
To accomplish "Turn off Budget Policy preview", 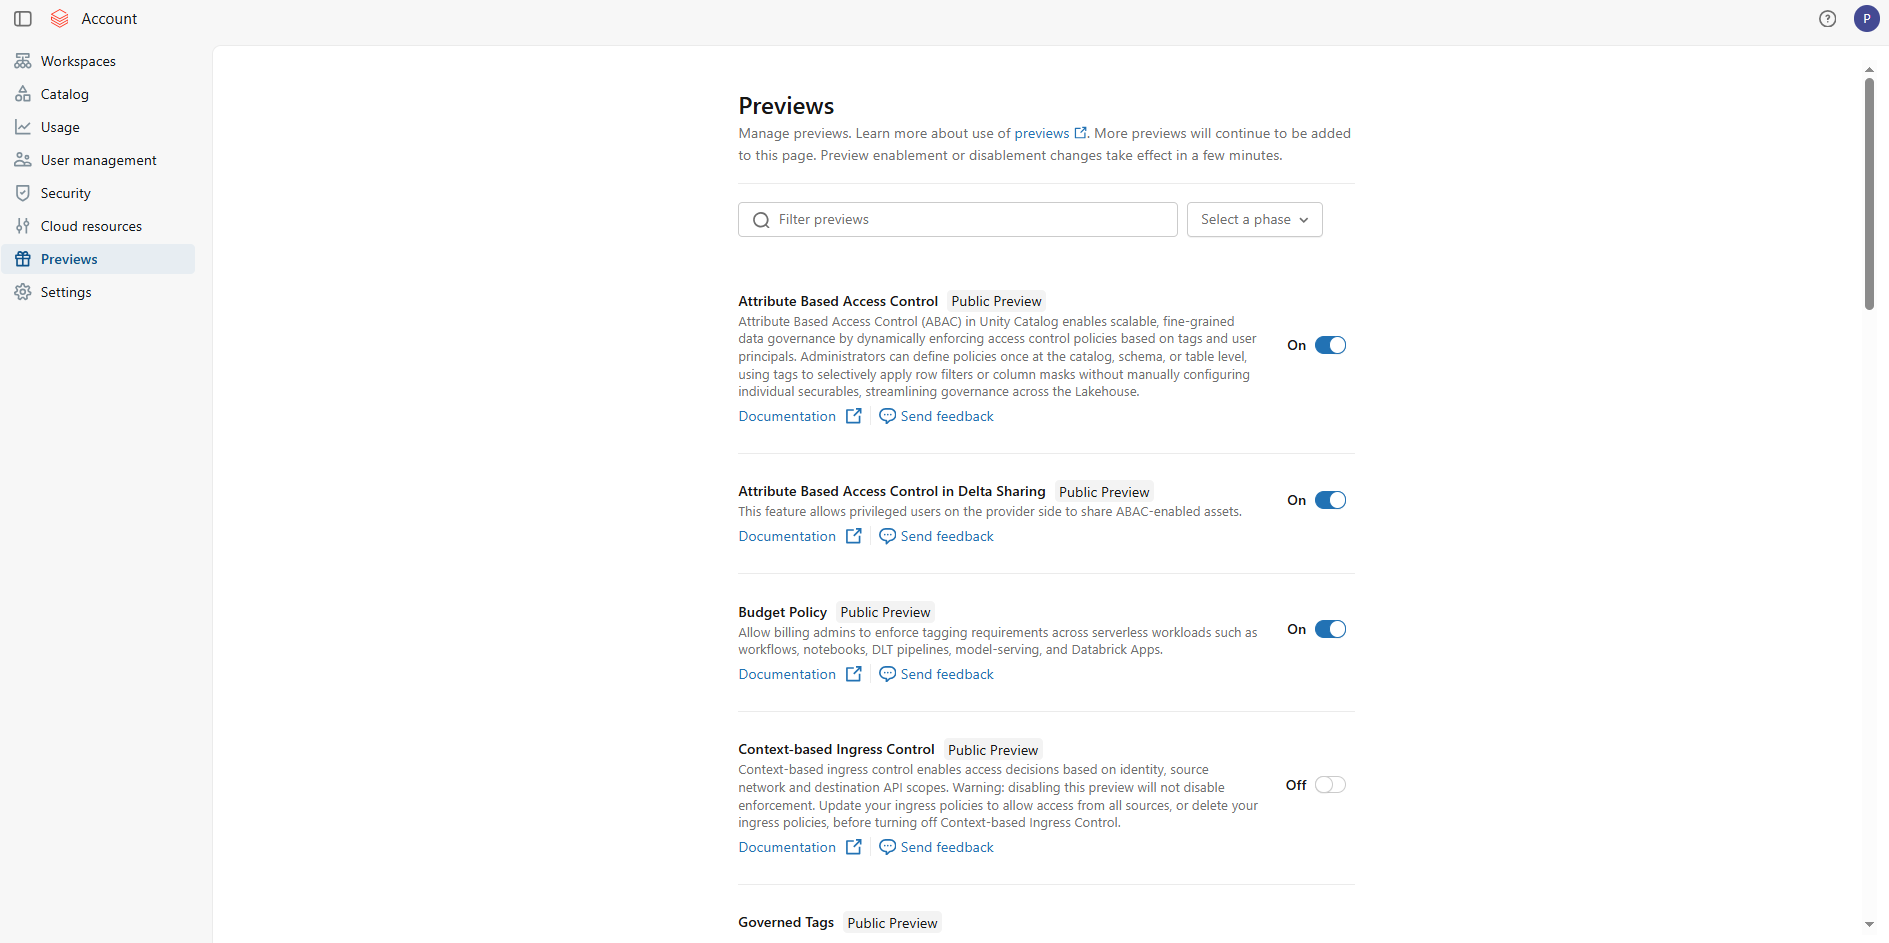I will (1330, 629).
